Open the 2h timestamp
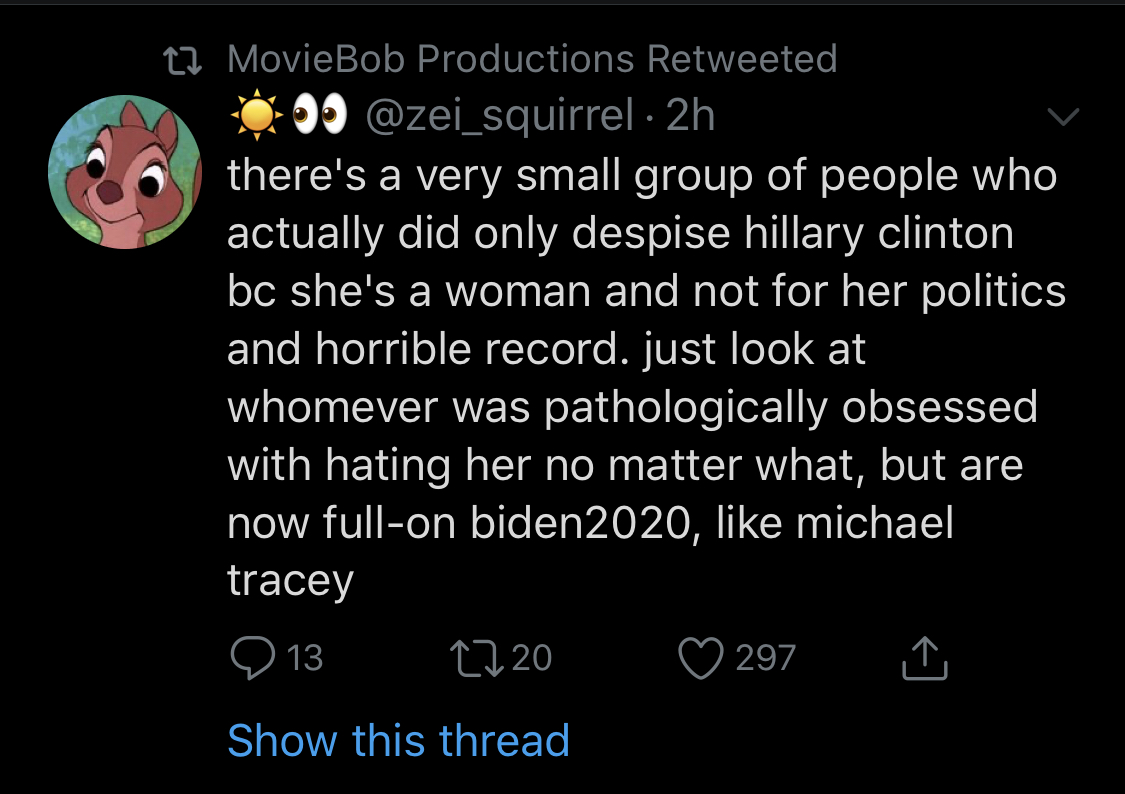 click(690, 115)
